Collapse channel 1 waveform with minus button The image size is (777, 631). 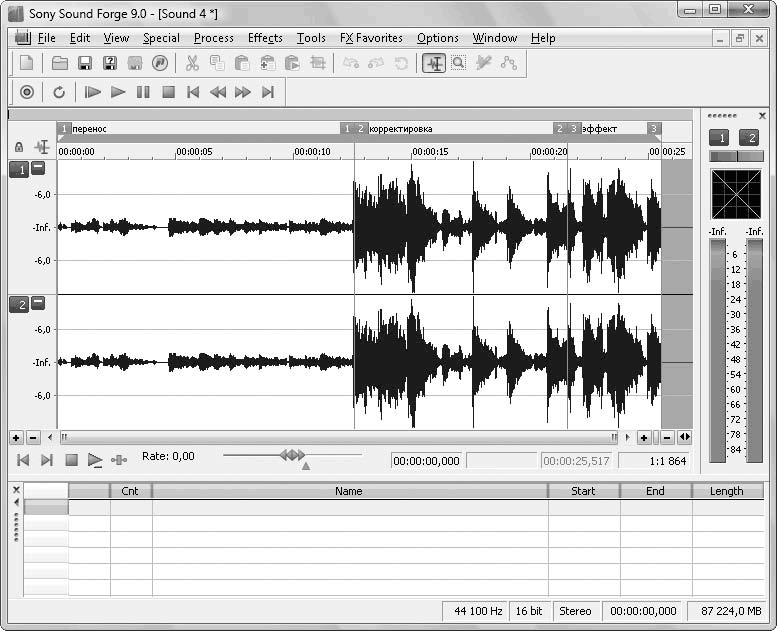pyautogui.click(x=38, y=168)
